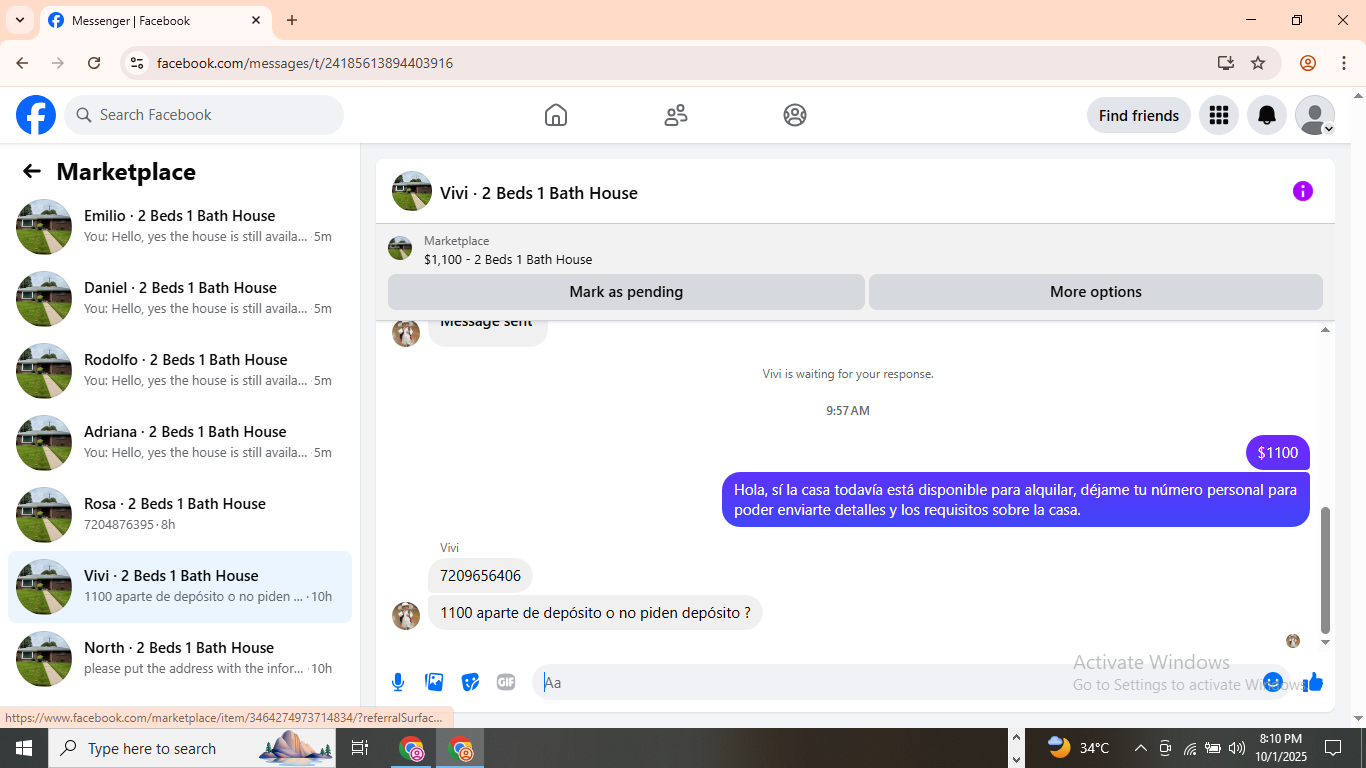Open More options for the listing
Image resolution: width=1366 pixels, height=768 pixels.
tap(1096, 292)
